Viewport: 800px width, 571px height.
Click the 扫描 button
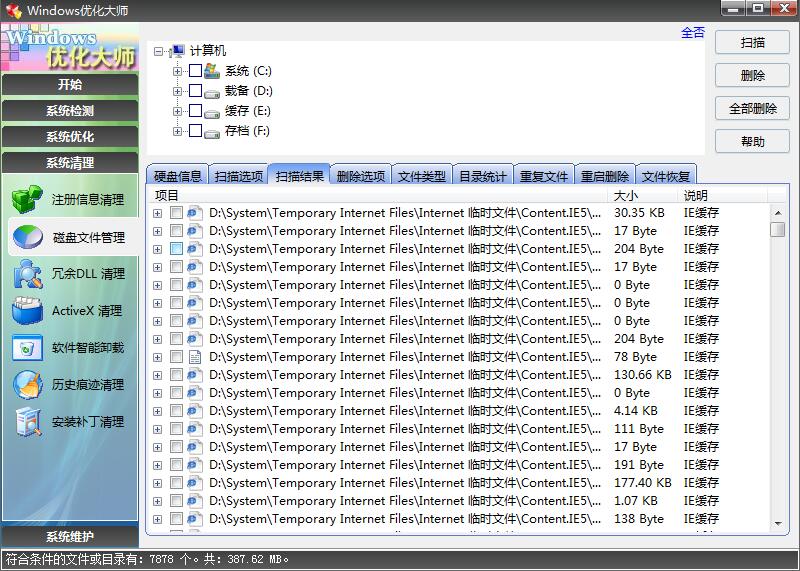coord(753,43)
